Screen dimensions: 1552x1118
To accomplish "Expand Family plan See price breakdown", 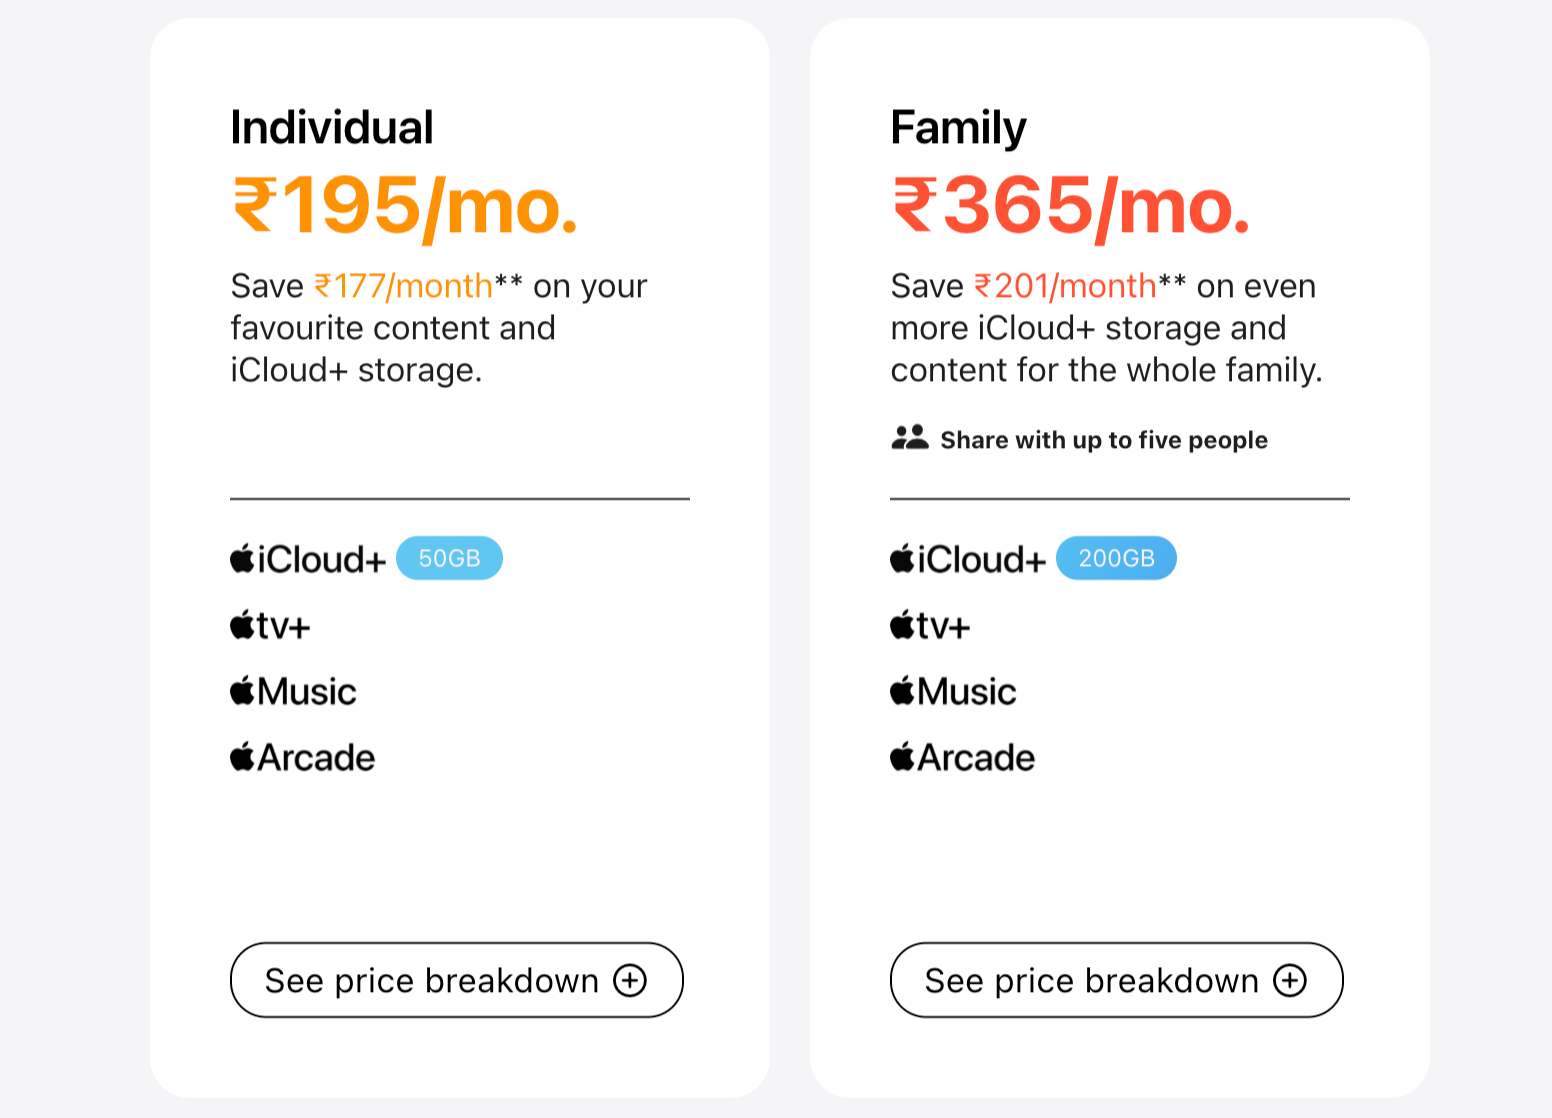I will tap(1117, 980).
